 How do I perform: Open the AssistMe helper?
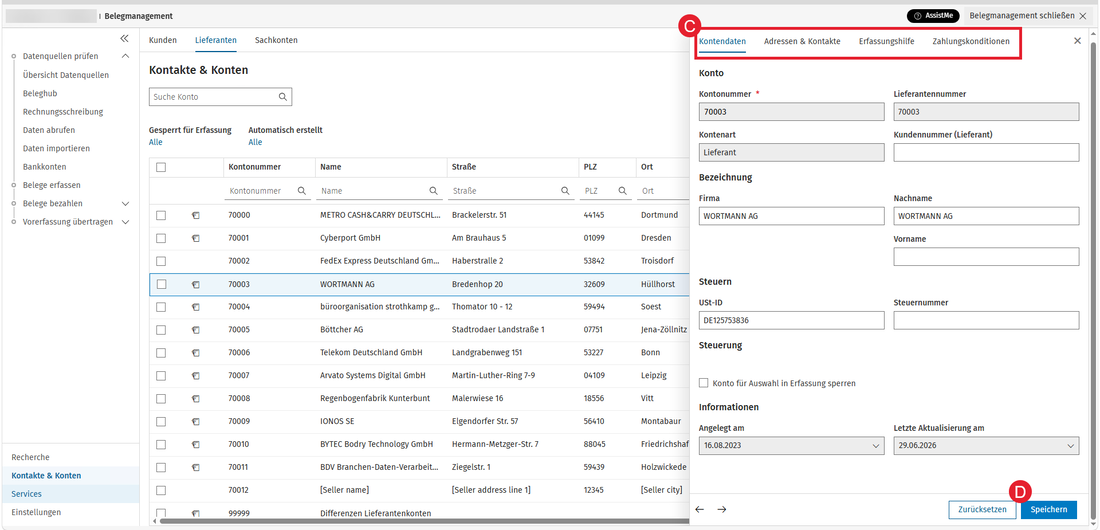[x=933, y=15]
